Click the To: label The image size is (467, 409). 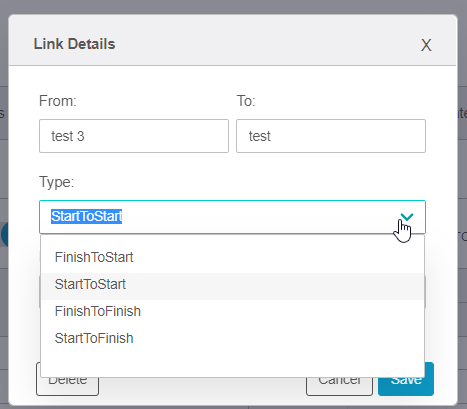coord(246,101)
